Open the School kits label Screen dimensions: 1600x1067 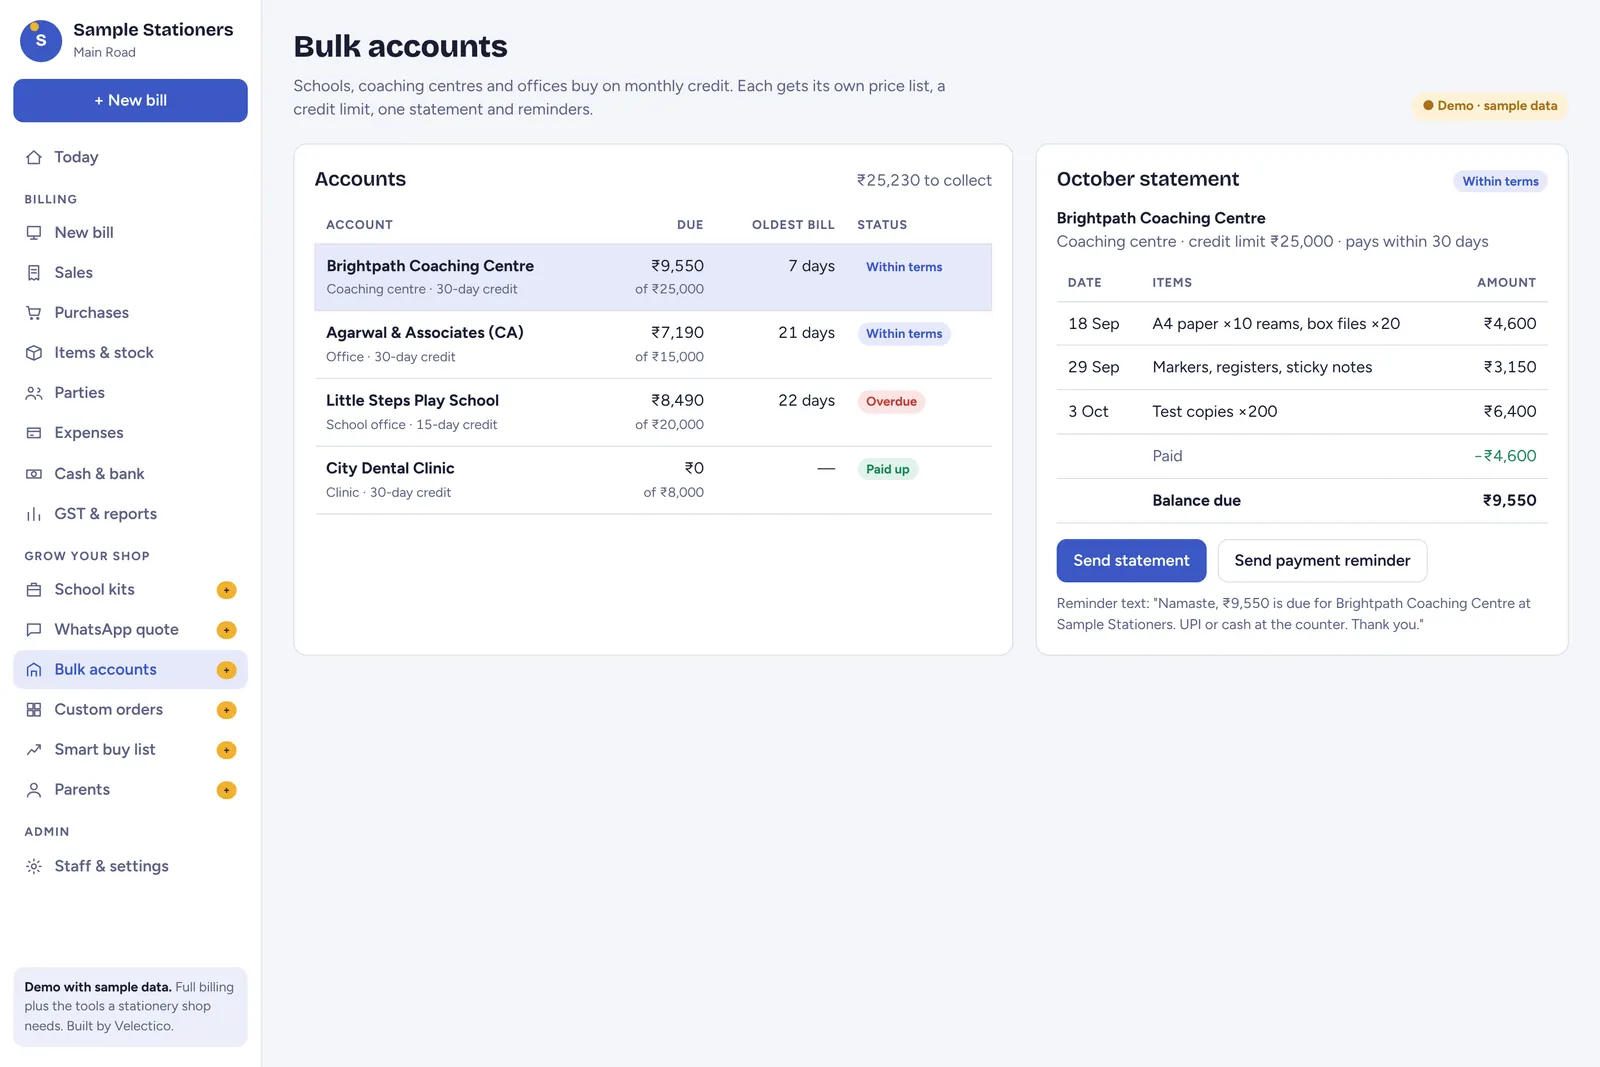(94, 589)
